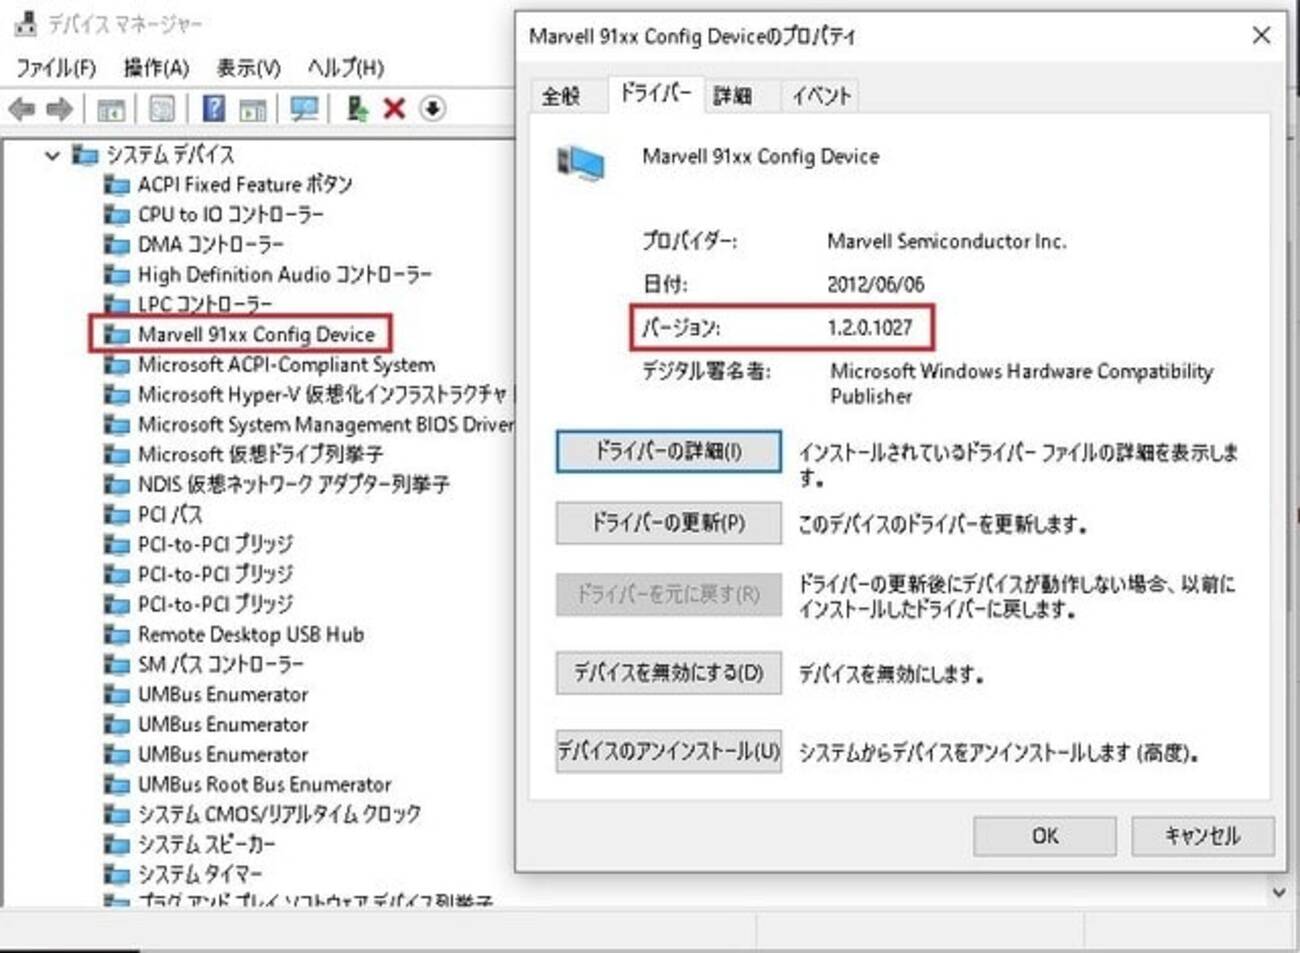The image size is (1300, 953).
Task: Select the ドライバー tab
Action: [655, 93]
